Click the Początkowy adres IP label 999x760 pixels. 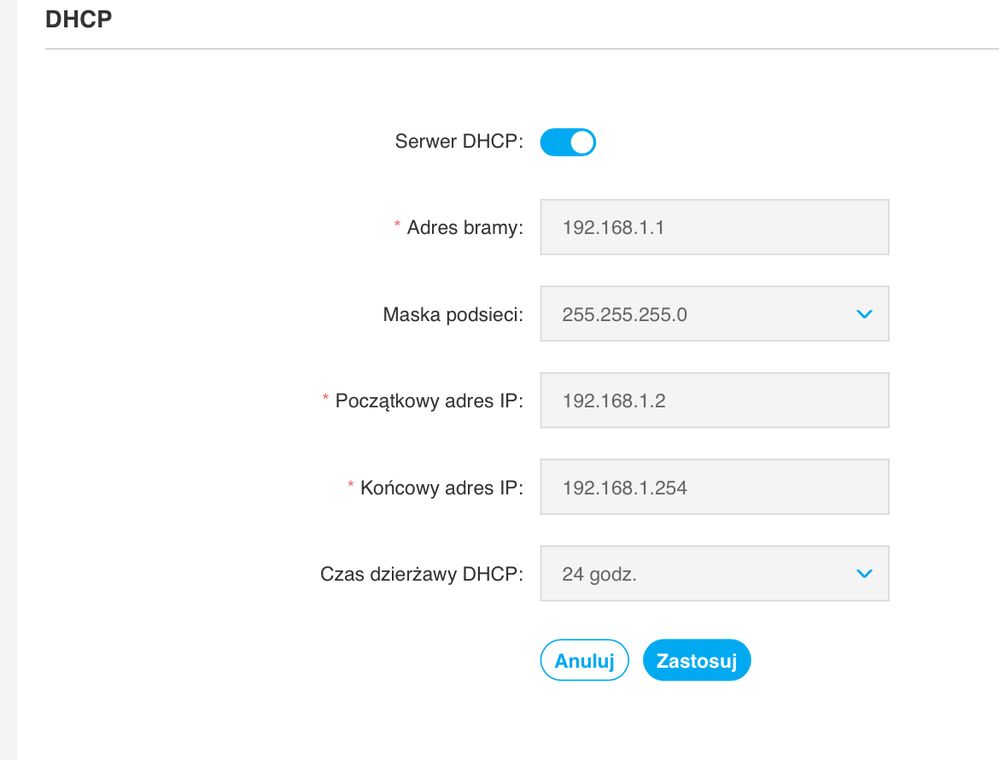click(x=429, y=401)
